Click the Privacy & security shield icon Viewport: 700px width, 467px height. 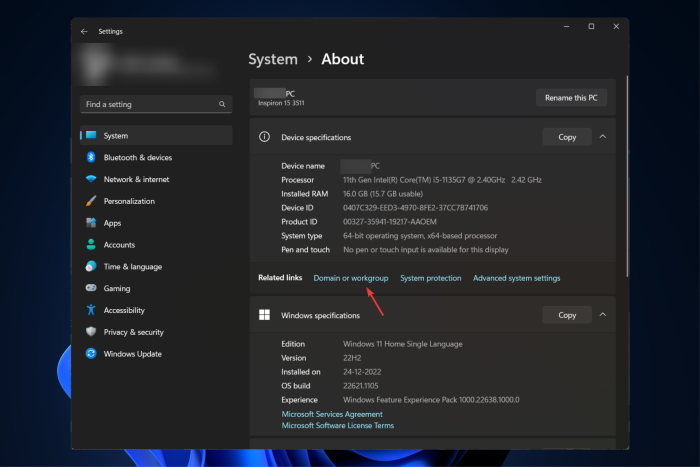tap(91, 332)
